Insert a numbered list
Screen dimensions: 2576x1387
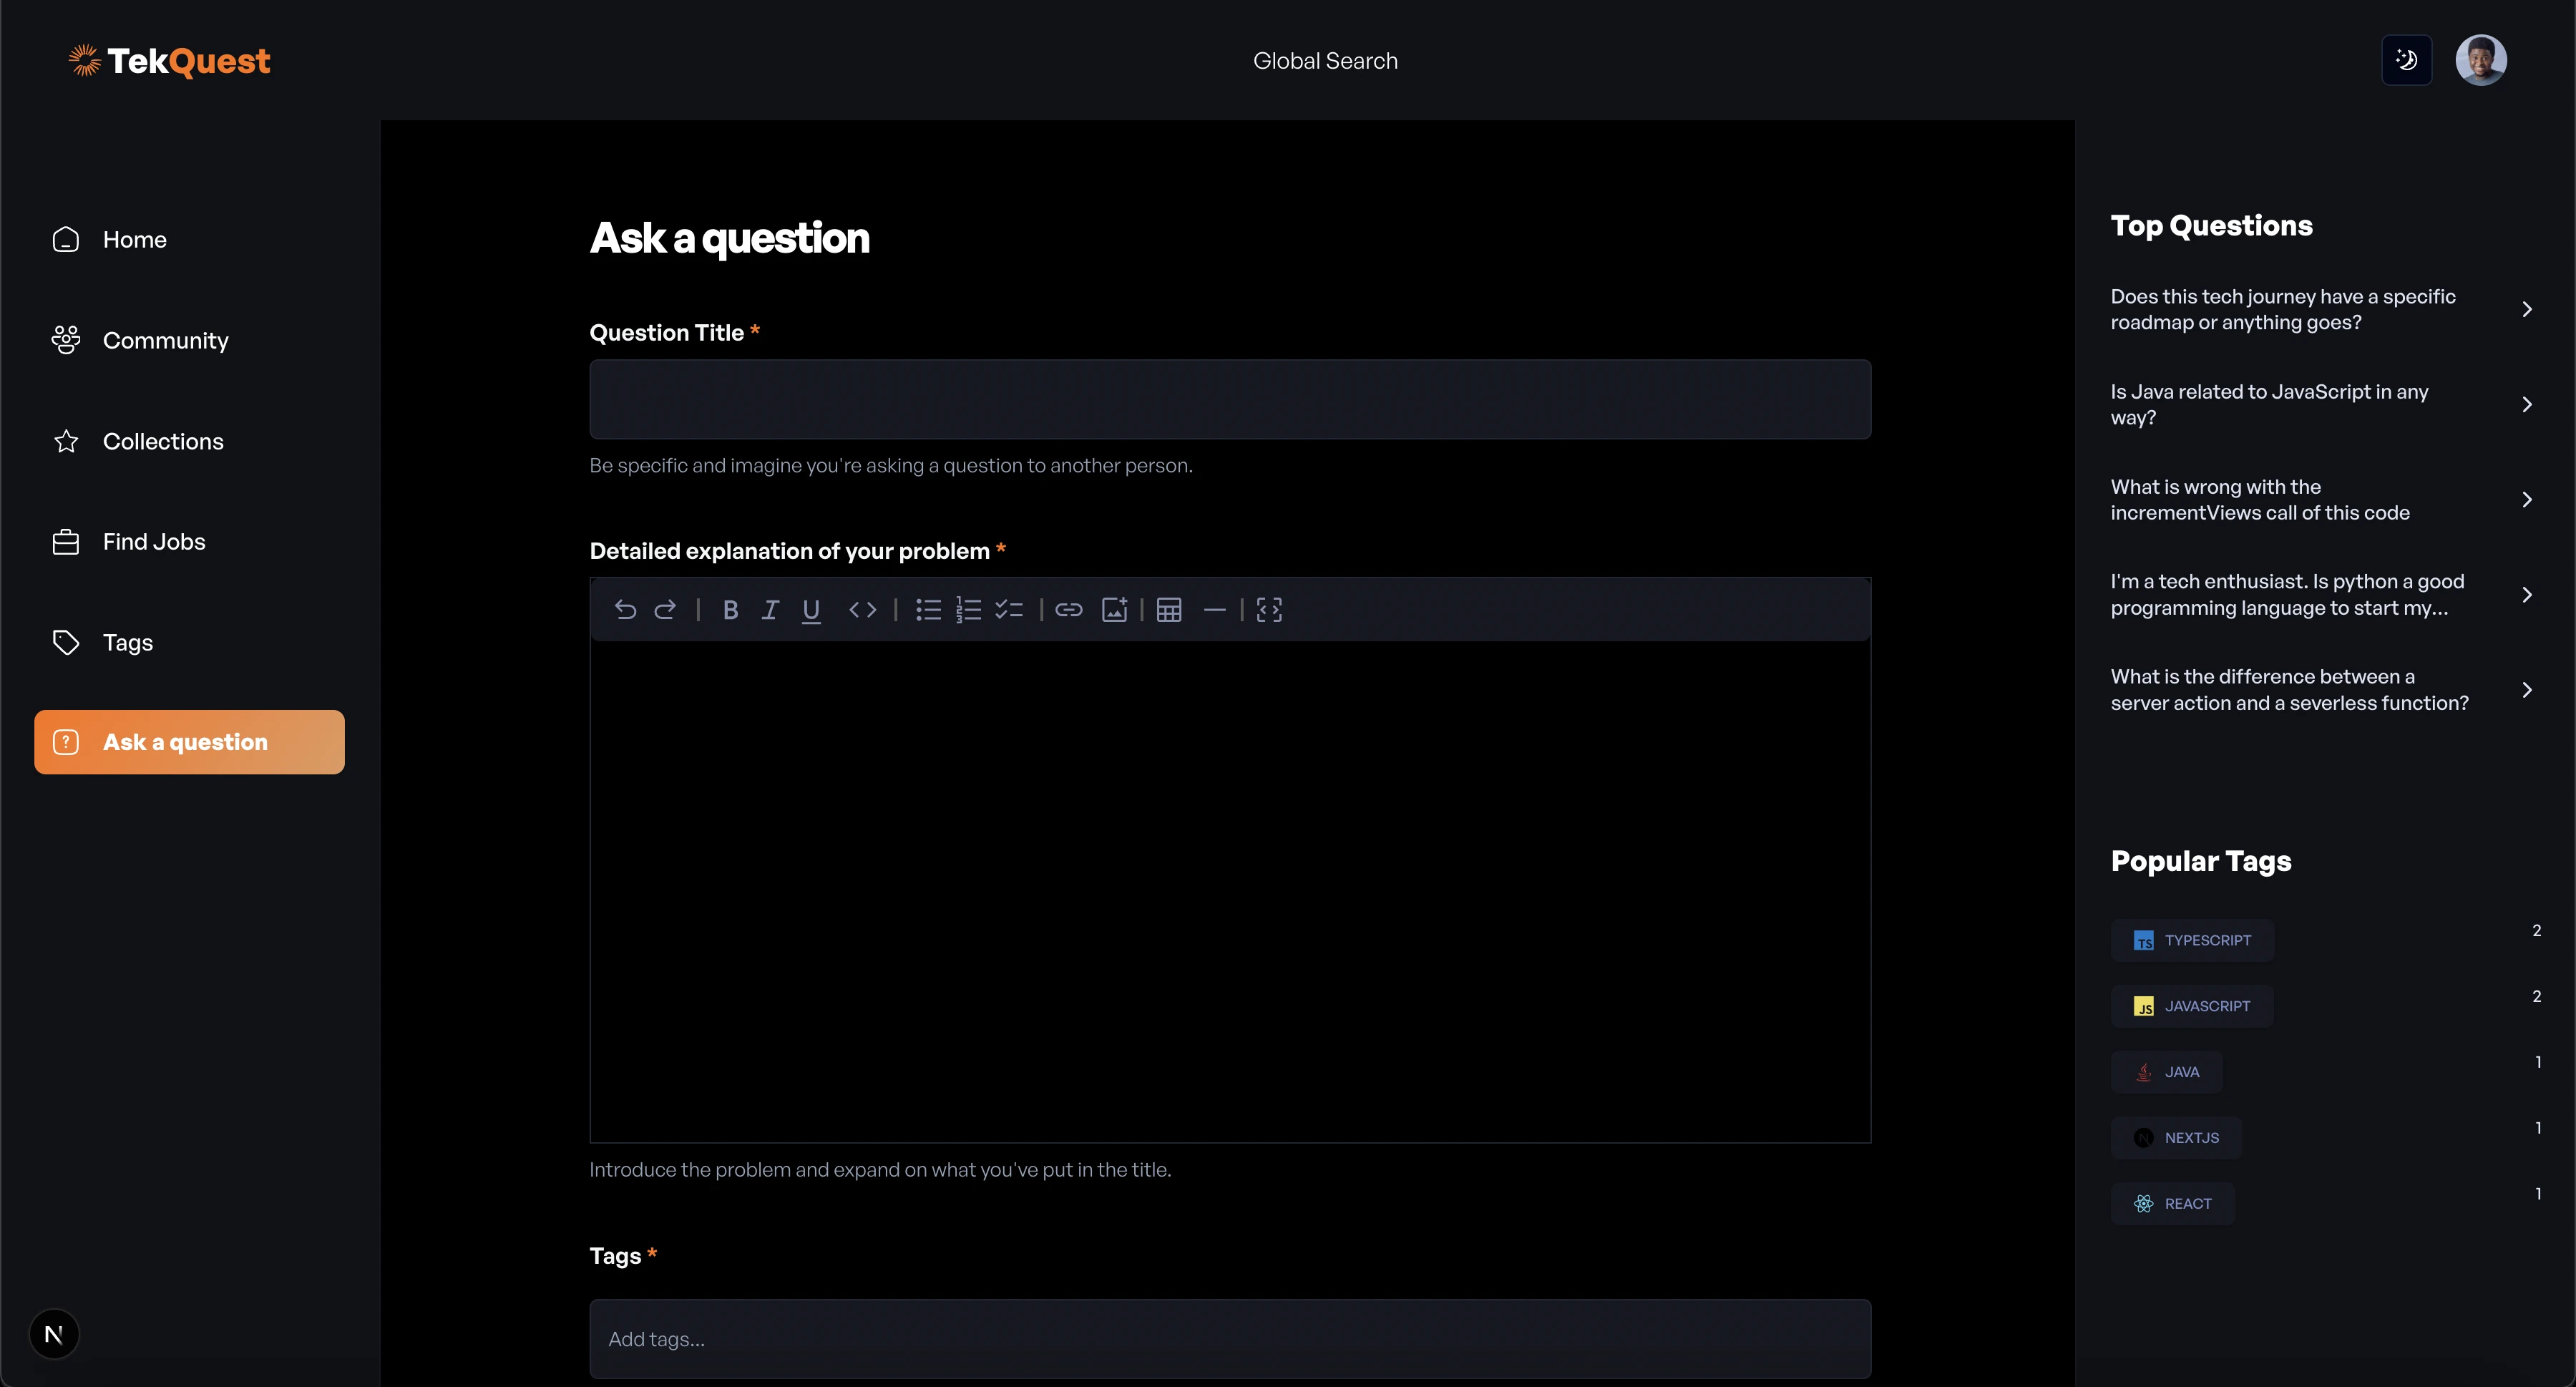[x=968, y=610]
